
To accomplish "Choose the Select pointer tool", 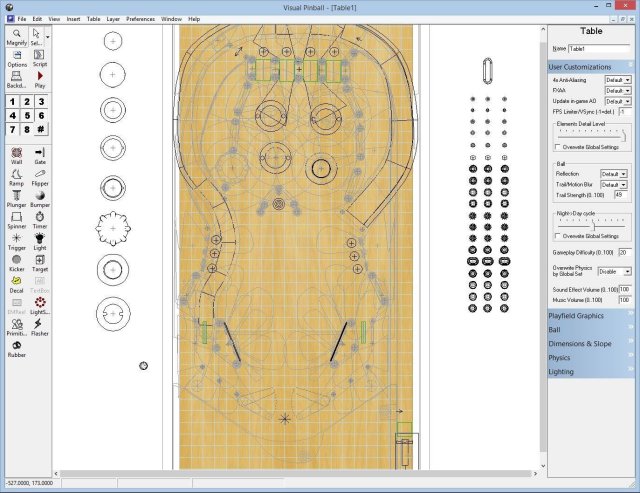I will (36, 37).
